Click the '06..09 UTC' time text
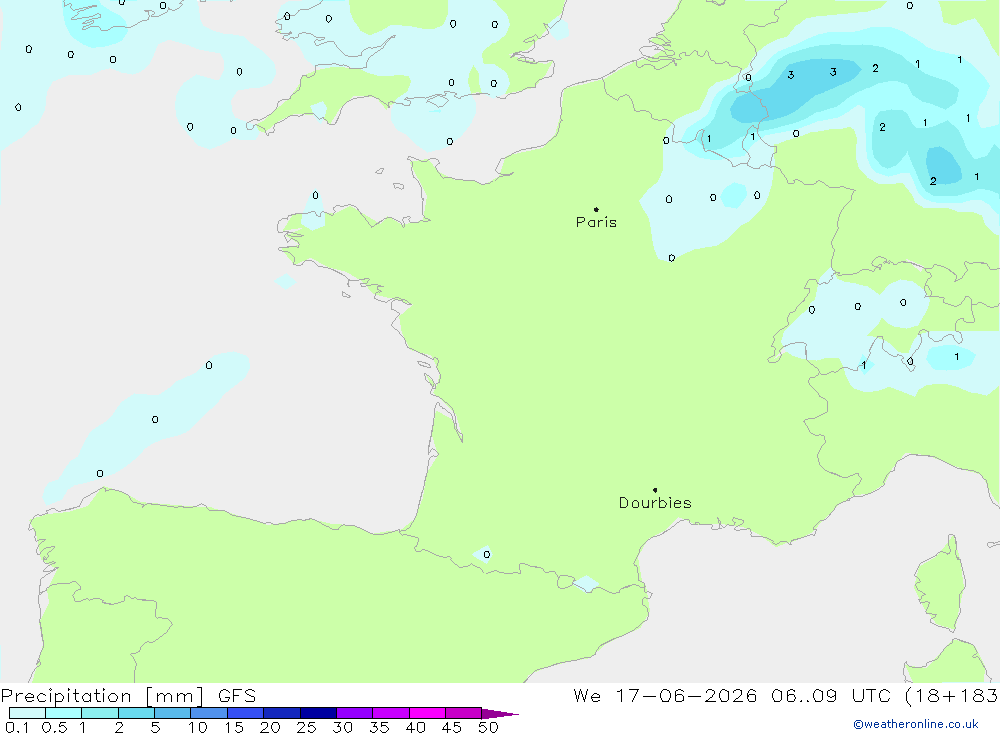The width and height of the screenshot is (1000, 733). pos(830,696)
